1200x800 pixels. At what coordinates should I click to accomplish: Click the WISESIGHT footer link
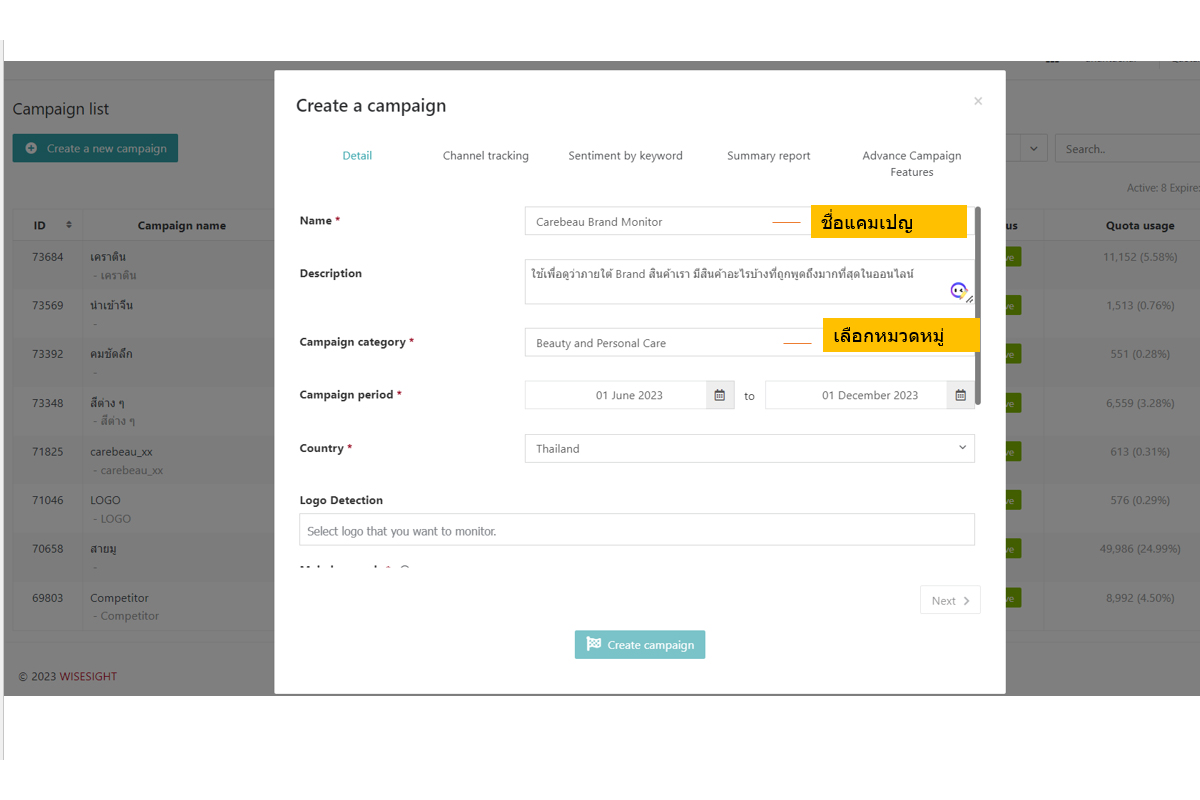click(88, 676)
